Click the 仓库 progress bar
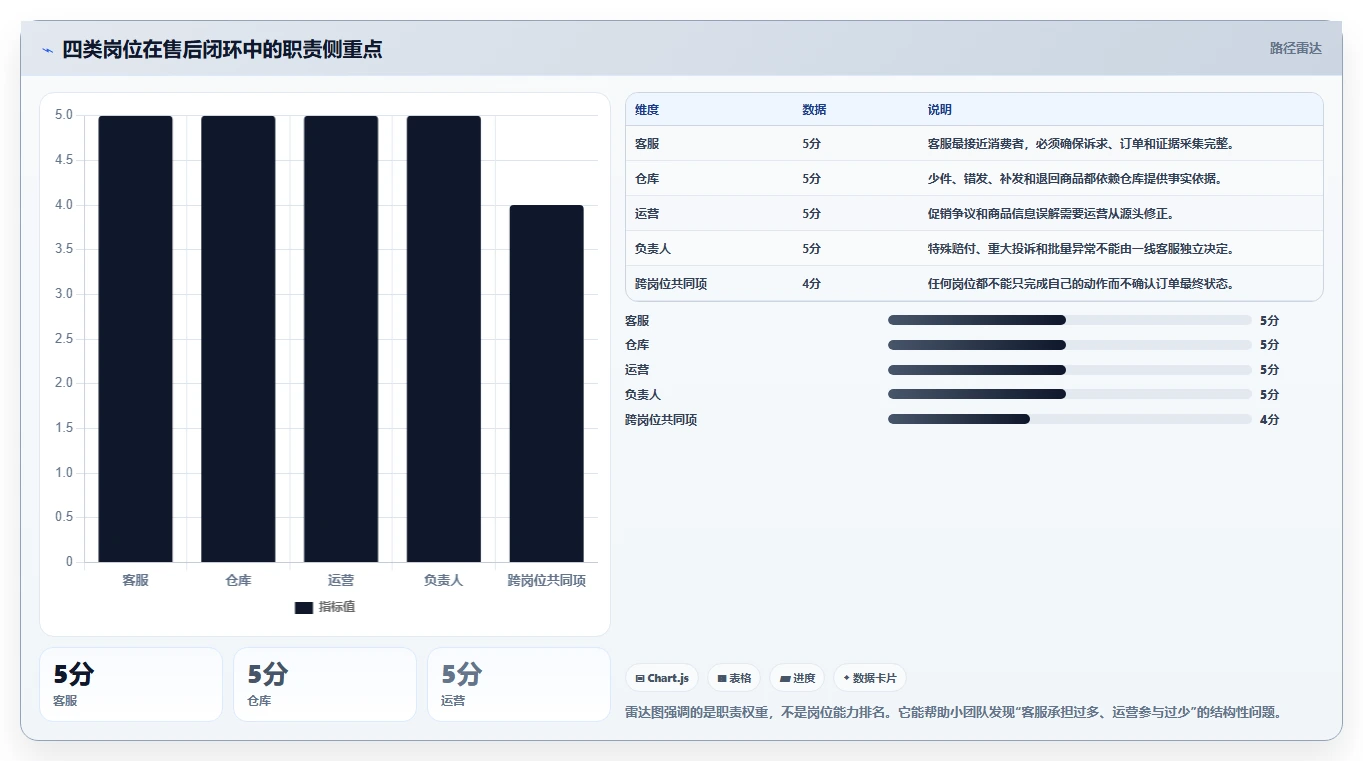This screenshot has height=761, width=1363. 1070,345
